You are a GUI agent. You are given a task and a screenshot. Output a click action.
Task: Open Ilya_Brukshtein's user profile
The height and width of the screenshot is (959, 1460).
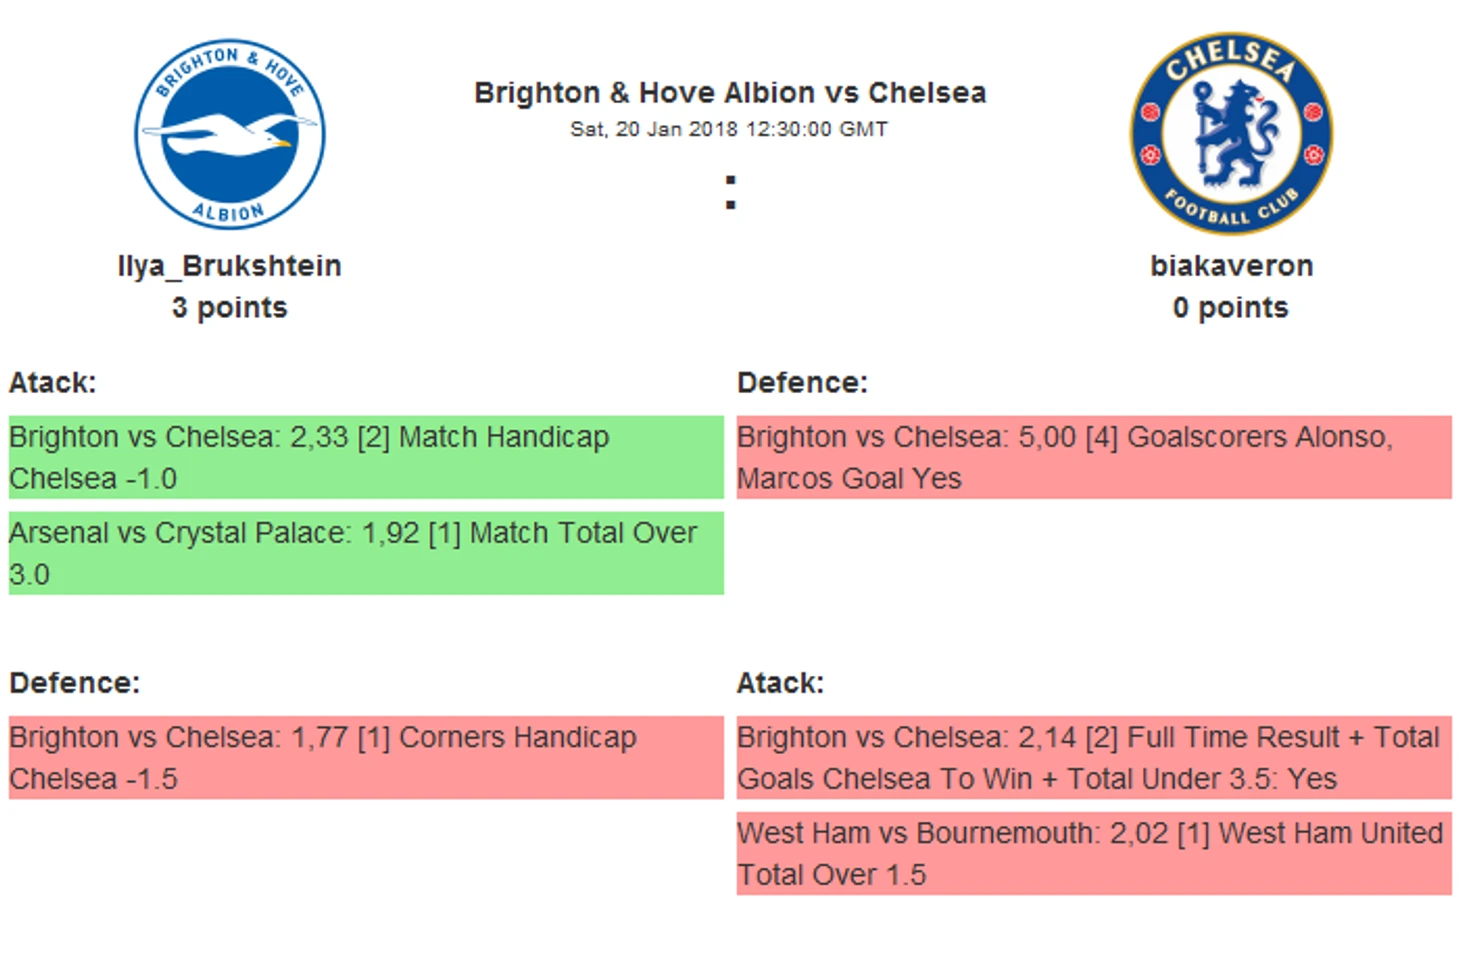coord(229,266)
